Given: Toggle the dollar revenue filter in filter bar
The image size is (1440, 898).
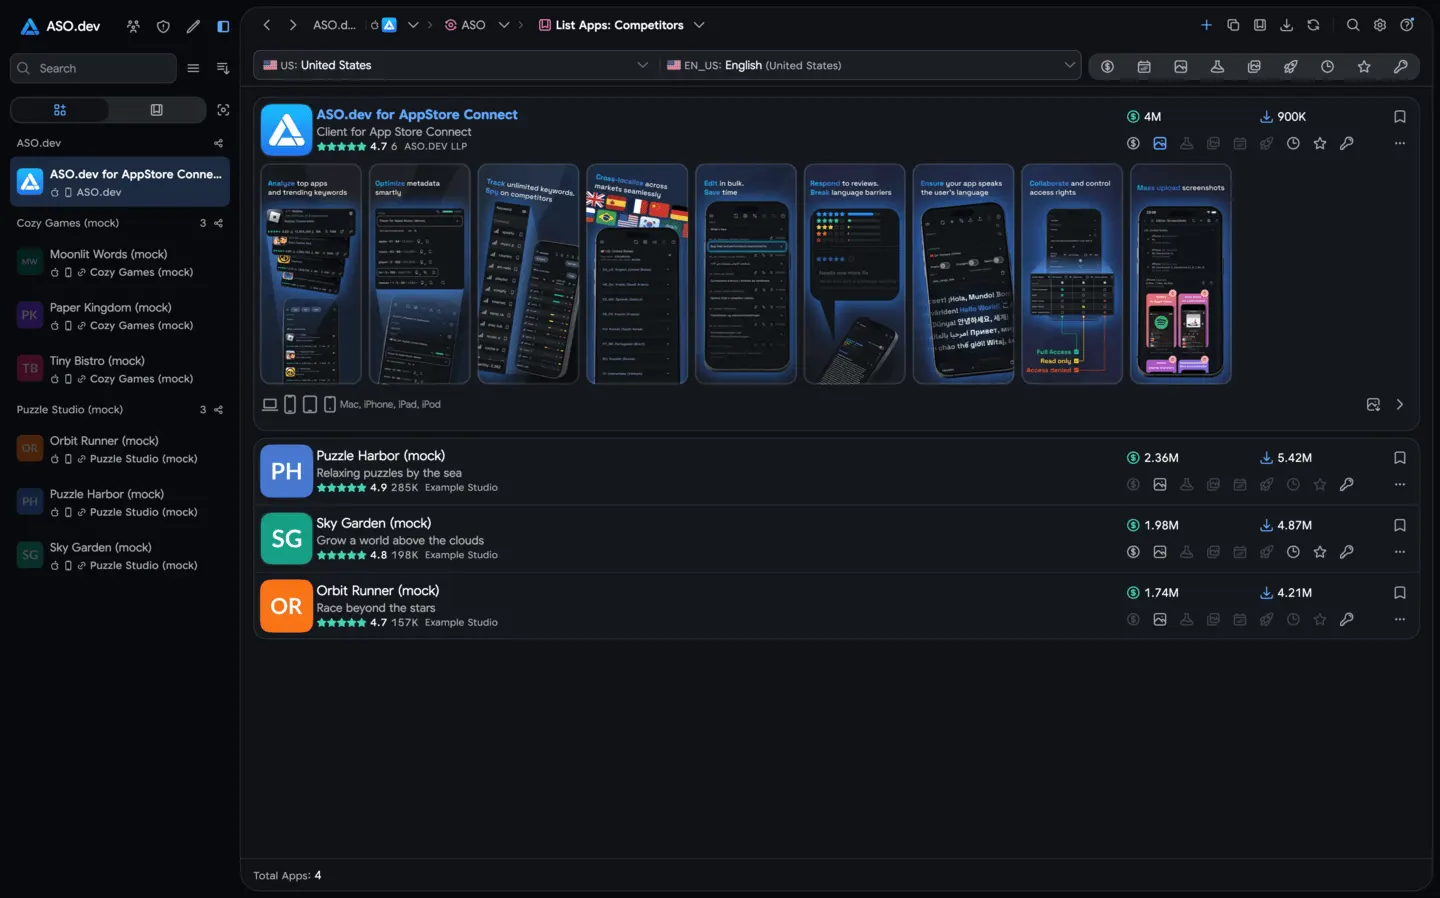Looking at the screenshot, I should (1107, 66).
